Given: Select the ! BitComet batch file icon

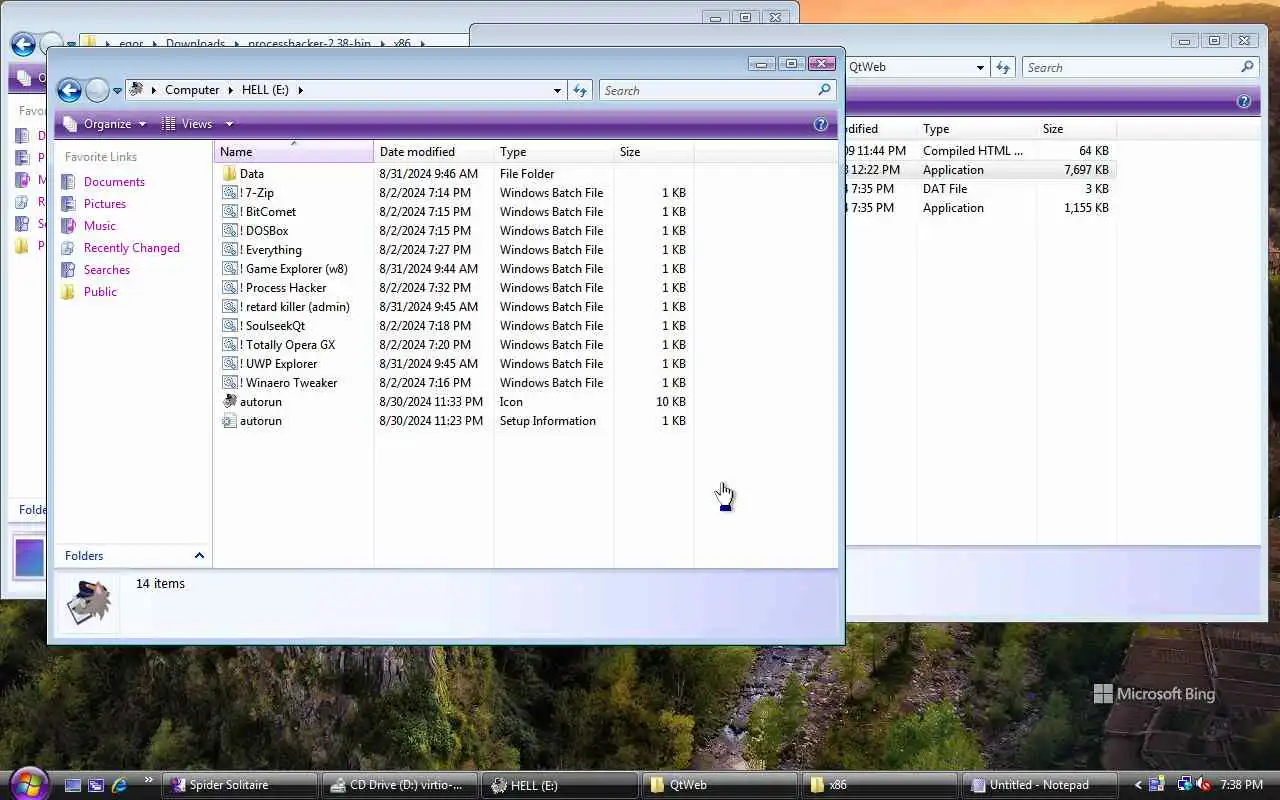Looking at the screenshot, I should pos(230,212).
